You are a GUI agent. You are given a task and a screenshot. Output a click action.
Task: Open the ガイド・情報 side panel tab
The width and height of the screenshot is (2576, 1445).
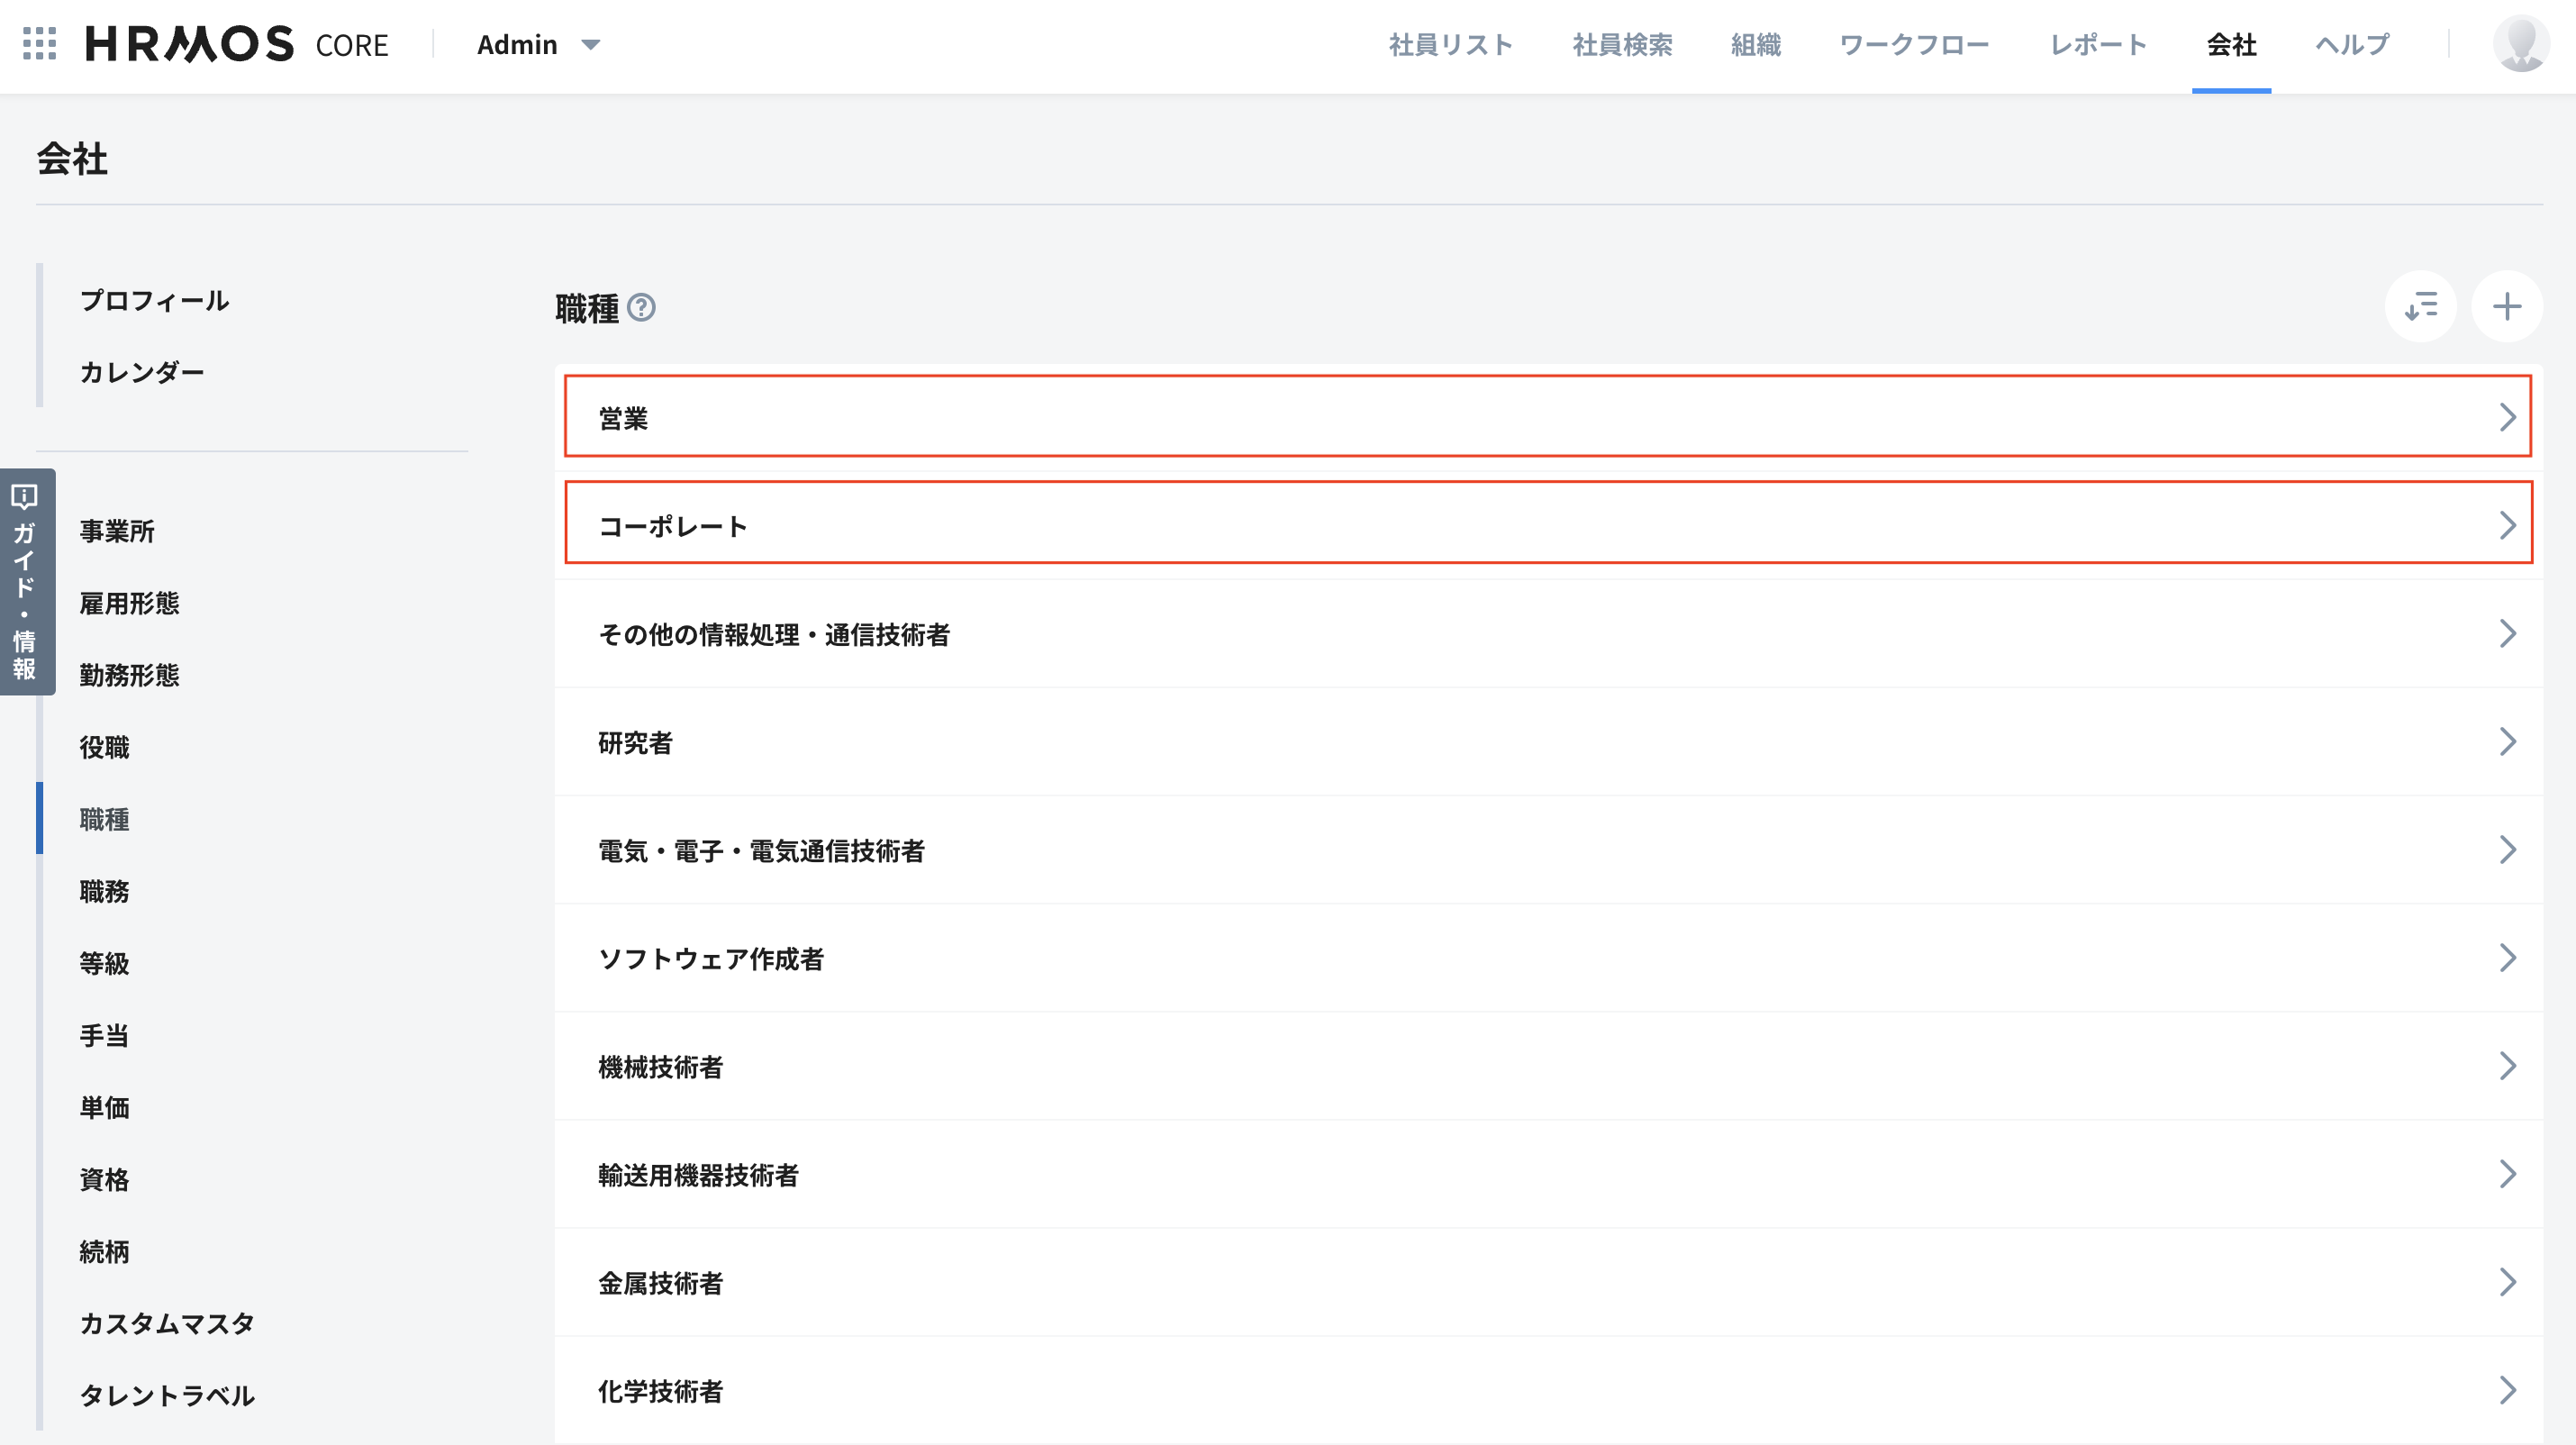point(26,582)
